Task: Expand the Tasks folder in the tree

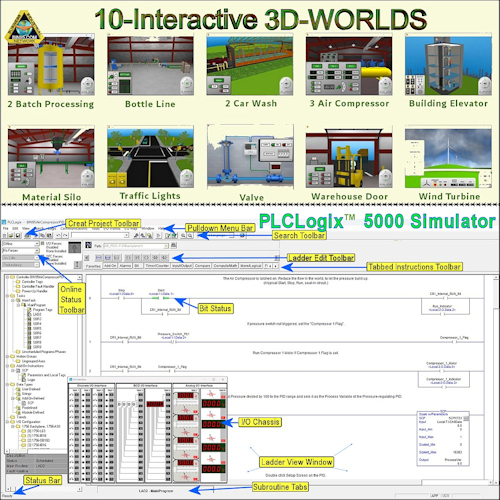Action: (7, 296)
